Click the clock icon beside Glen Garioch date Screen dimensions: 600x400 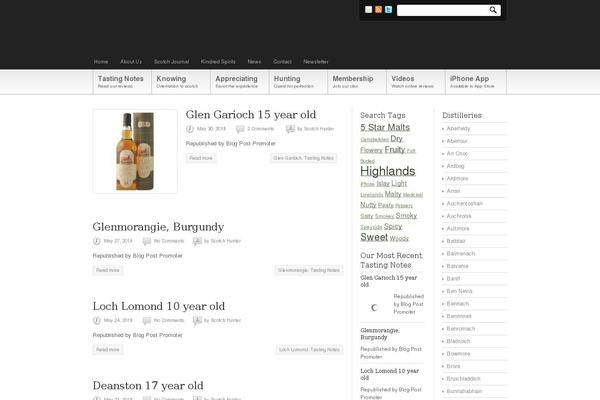pyautogui.click(x=190, y=129)
